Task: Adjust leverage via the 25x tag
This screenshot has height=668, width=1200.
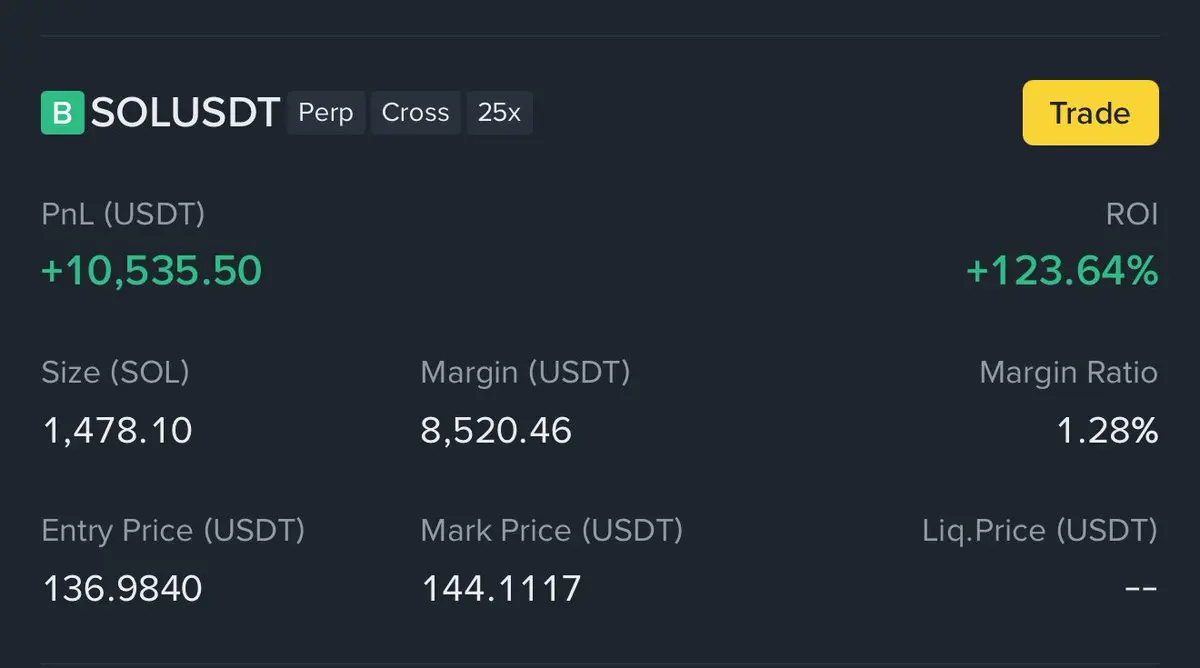Action: point(499,113)
